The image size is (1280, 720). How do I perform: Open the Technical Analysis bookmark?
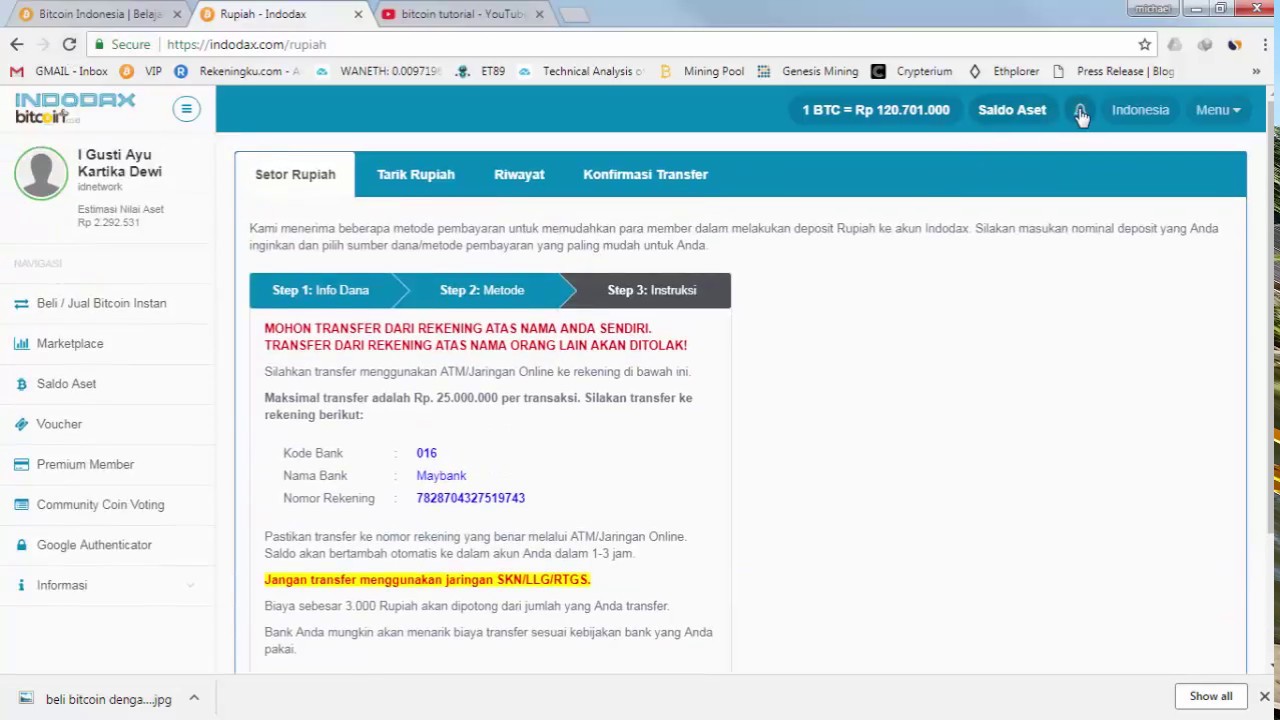pos(581,71)
